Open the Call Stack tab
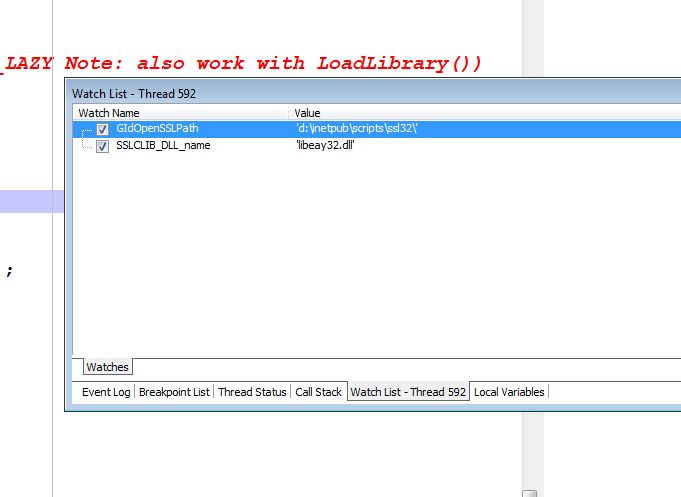The image size is (681, 497). (318, 392)
